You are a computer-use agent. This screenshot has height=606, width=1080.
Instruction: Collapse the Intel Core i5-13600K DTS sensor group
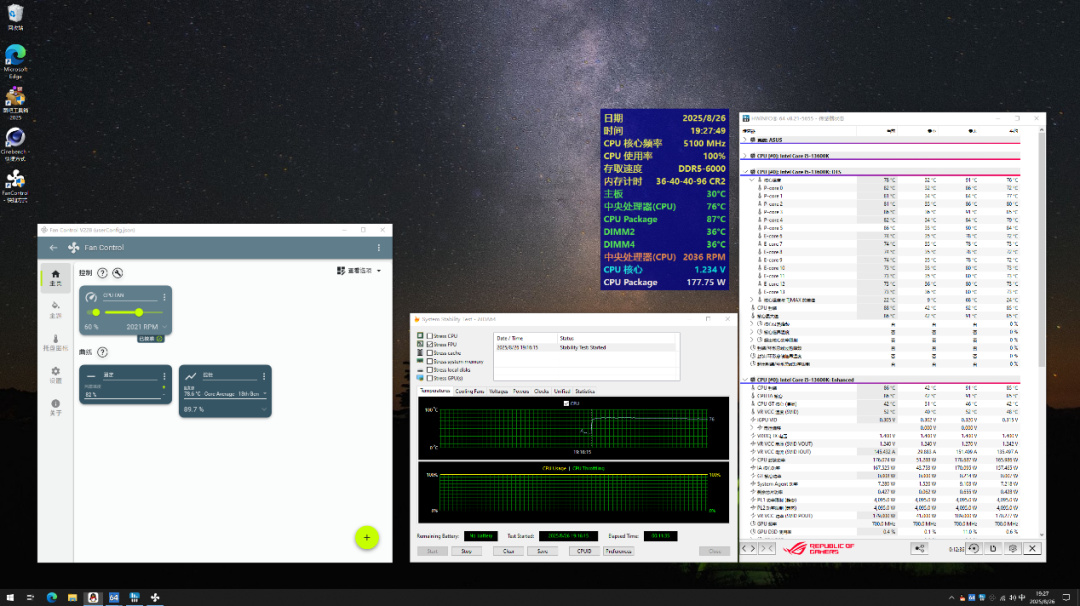click(x=744, y=172)
